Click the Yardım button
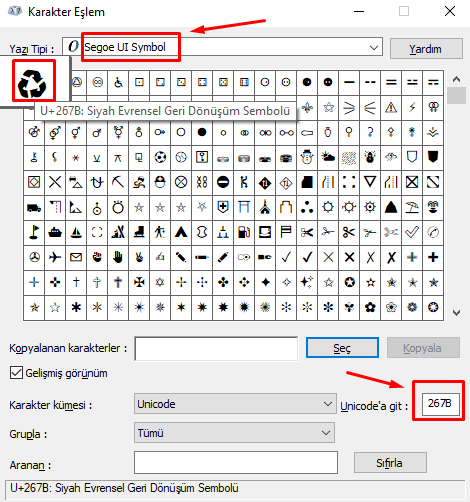 426,49
